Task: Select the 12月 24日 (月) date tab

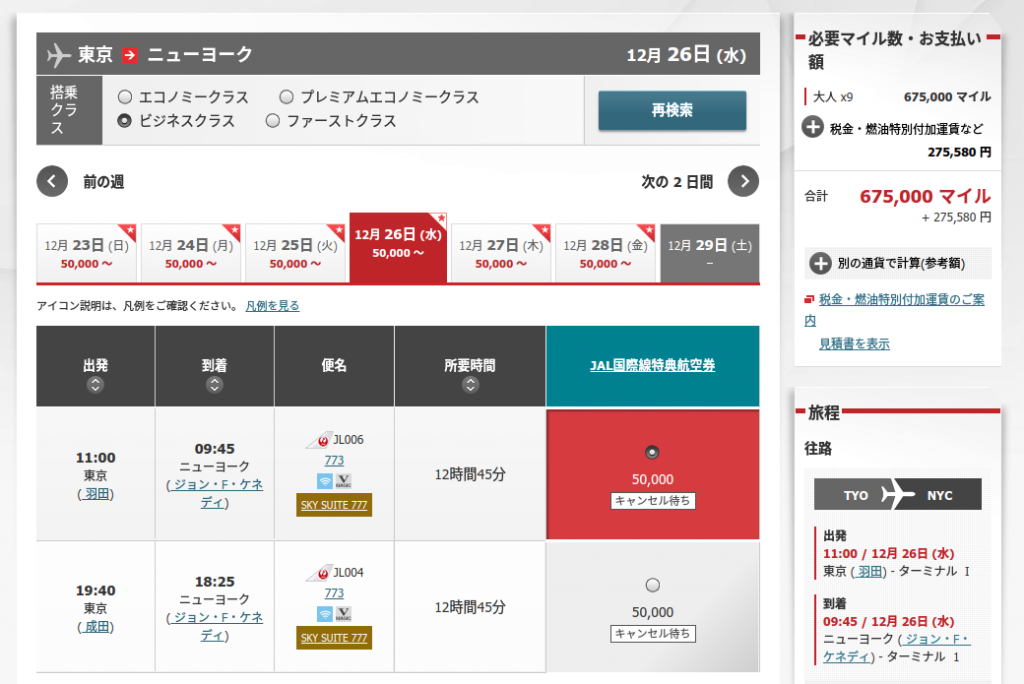Action: pos(191,253)
